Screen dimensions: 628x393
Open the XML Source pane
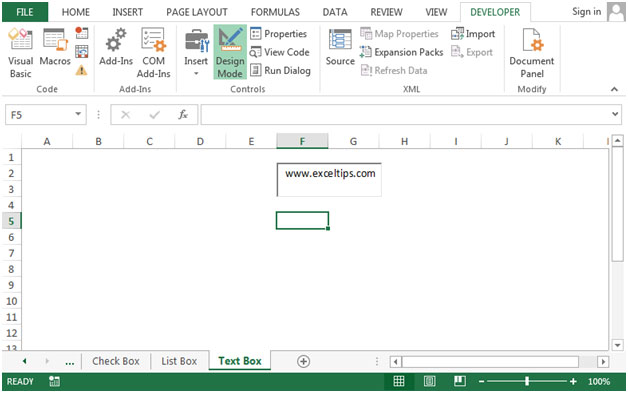340,47
